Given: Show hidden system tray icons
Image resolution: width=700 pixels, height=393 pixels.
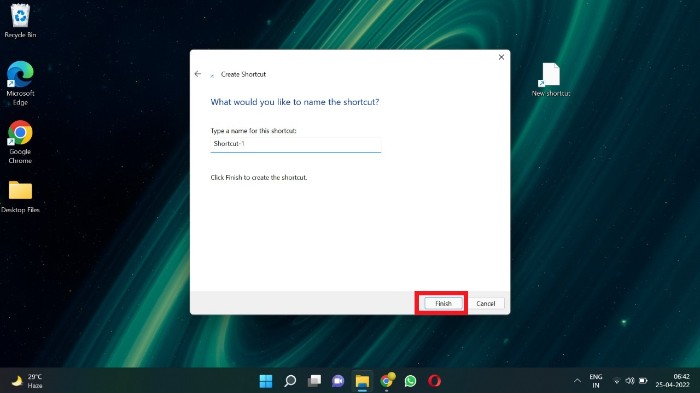Looking at the screenshot, I should [x=577, y=381].
